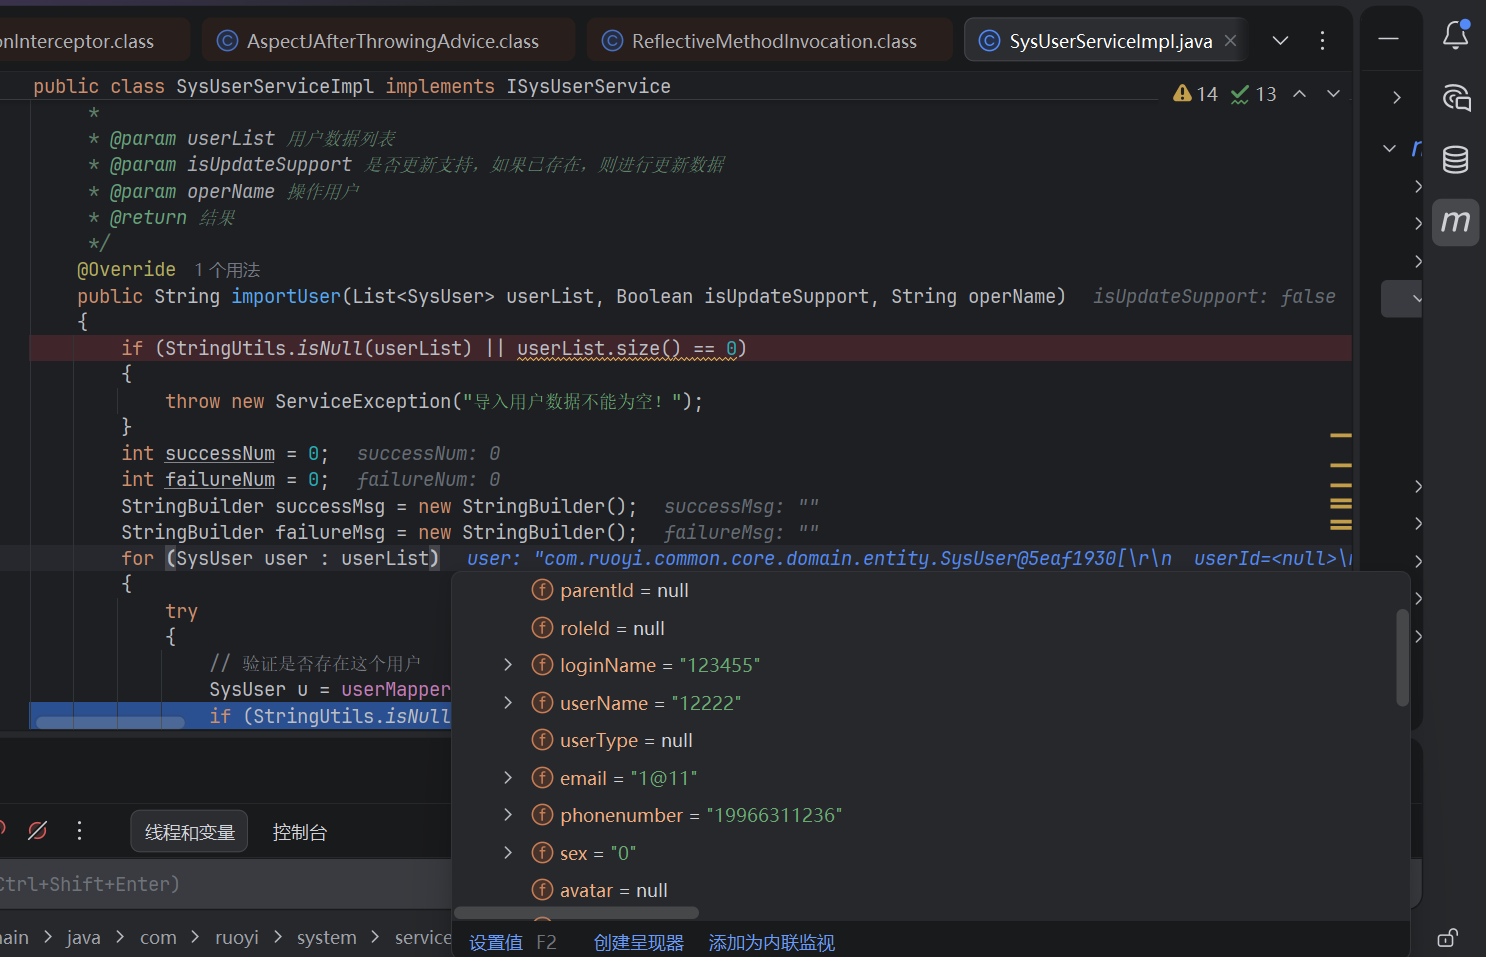Go to previous highlighted problem arrow
The image size is (1486, 957).
click(x=1300, y=93)
